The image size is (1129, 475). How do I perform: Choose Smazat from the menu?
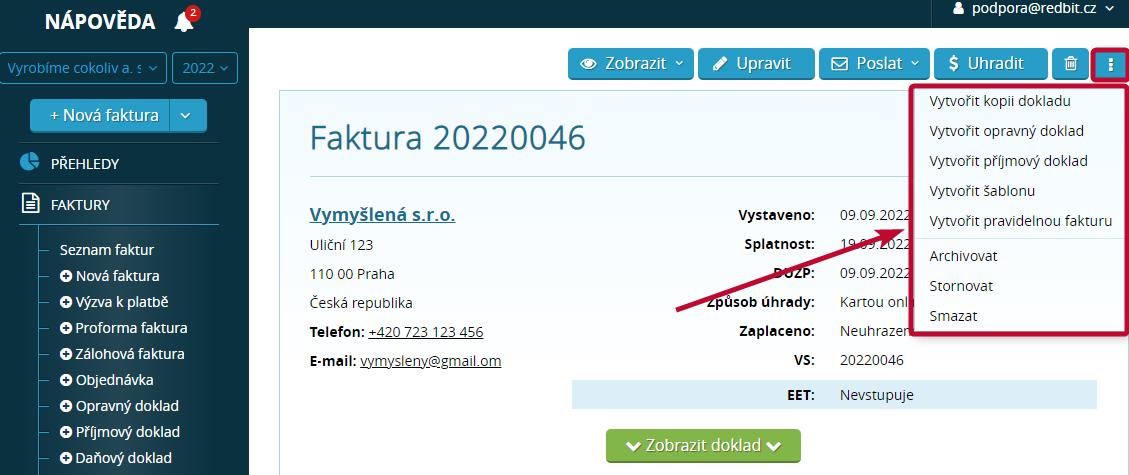click(x=953, y=316)
